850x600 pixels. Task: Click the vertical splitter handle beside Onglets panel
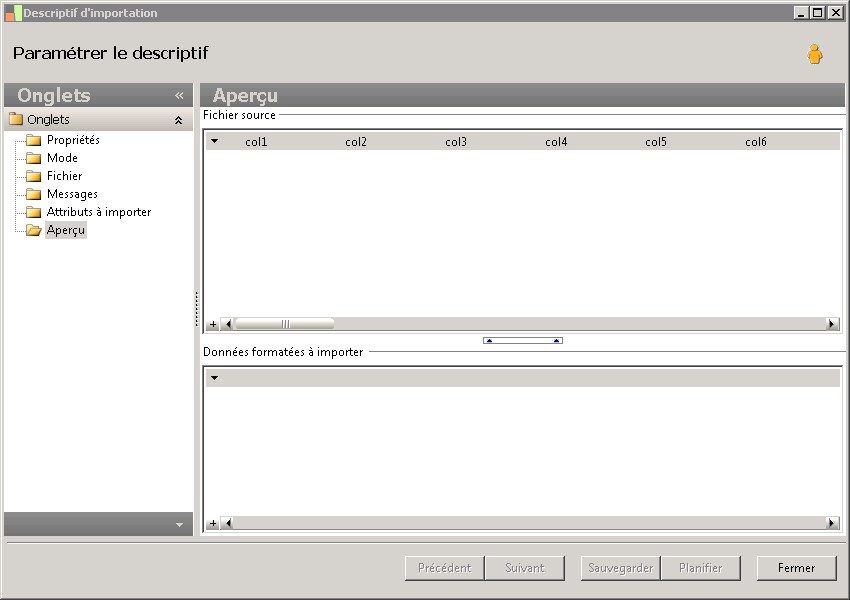(x=196, y=309)
